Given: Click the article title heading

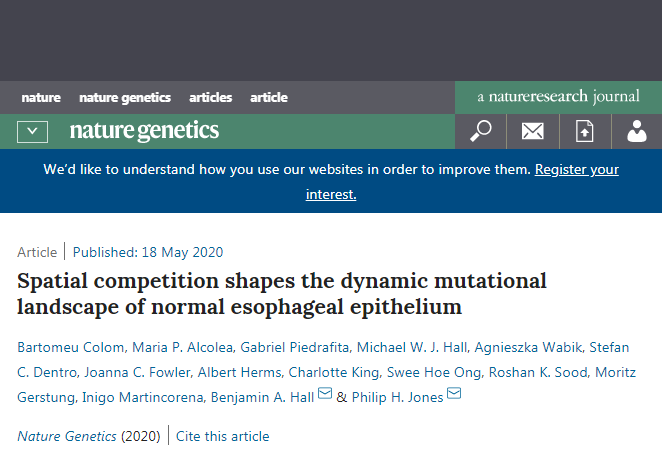Looking at the screenshot, I should click(x=282, y=292).
